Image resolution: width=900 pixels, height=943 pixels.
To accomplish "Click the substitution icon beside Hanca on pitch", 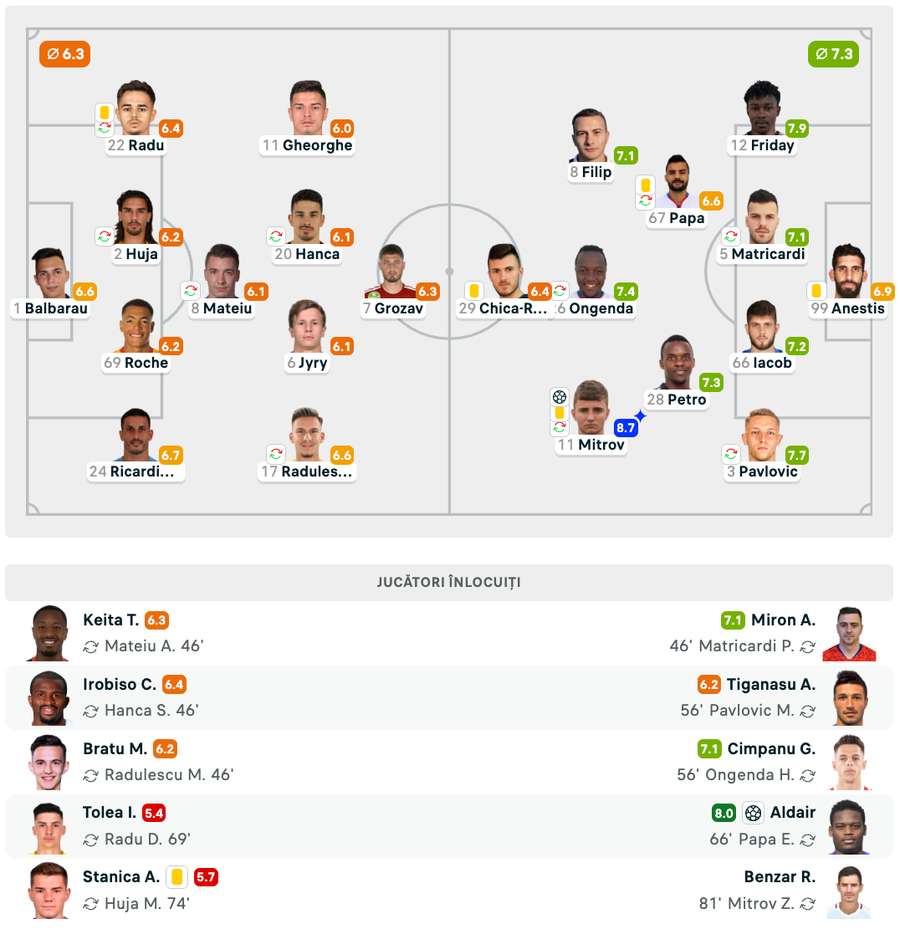I will (x=275, y=237).
